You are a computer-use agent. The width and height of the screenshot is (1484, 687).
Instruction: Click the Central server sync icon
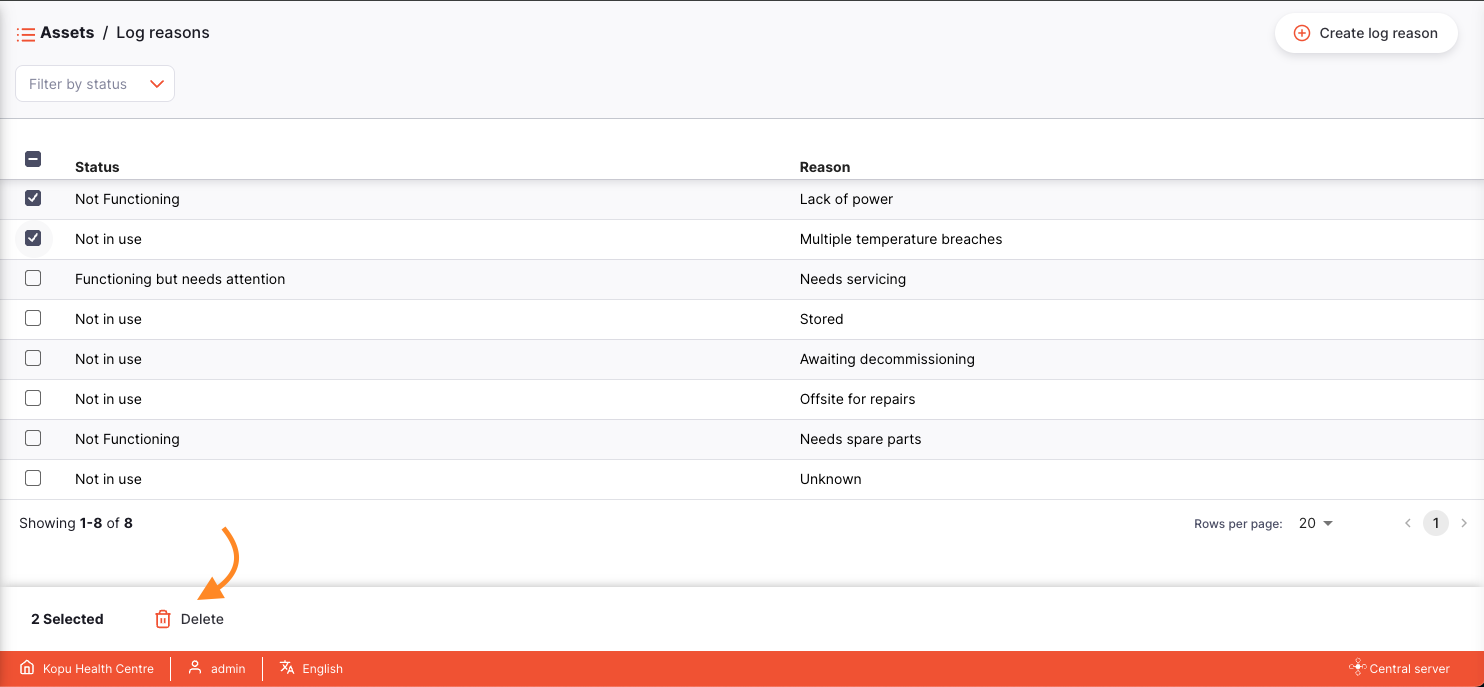[x=1356, y=668]
